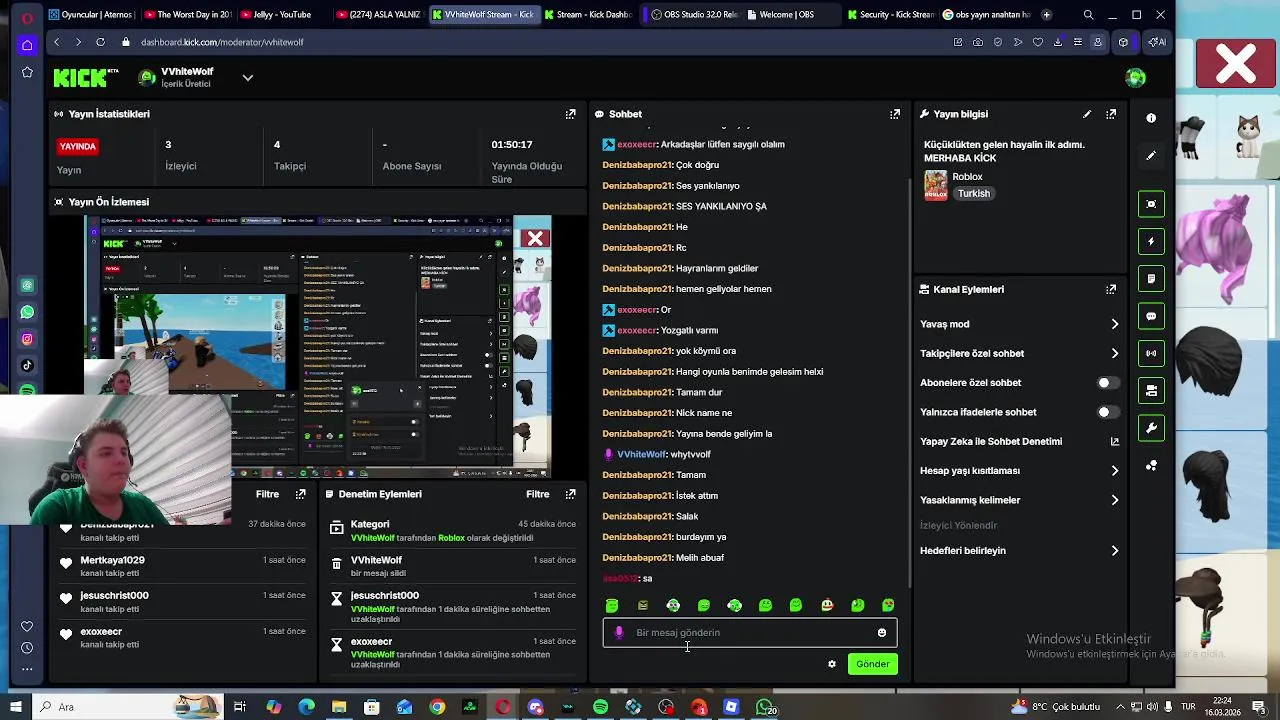This screenshot has height=720, width=1280.
Task: Open the Filtre dropdown in the activity feed
Action: (267, 494)
